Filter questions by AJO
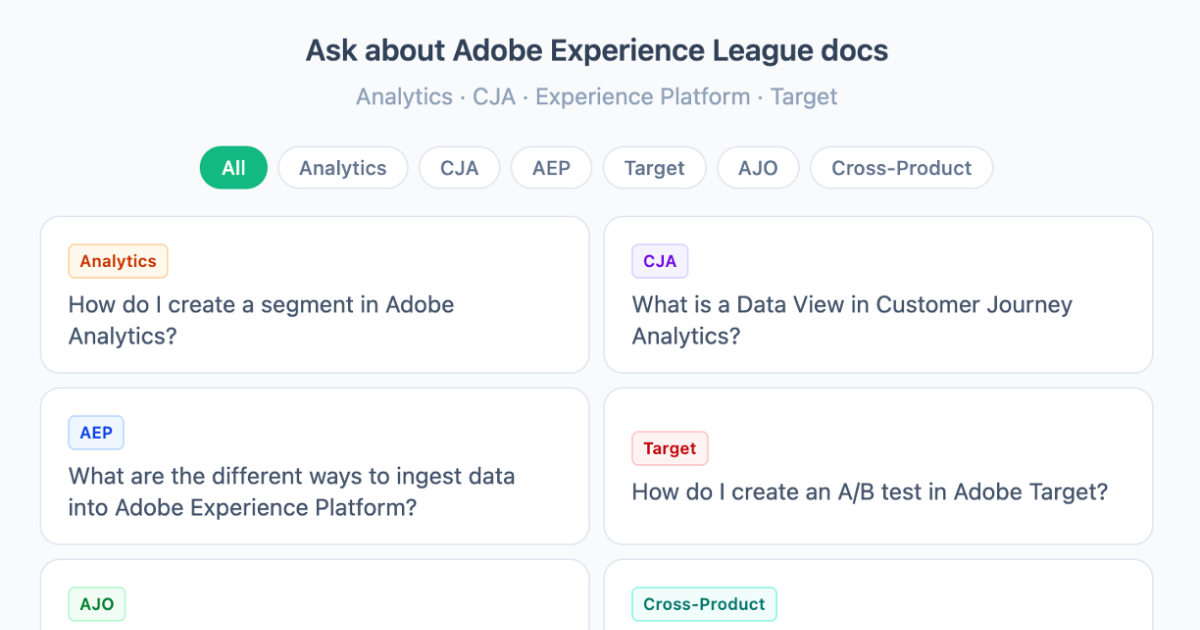This screenshot has height=630, width=1200. 758,168
